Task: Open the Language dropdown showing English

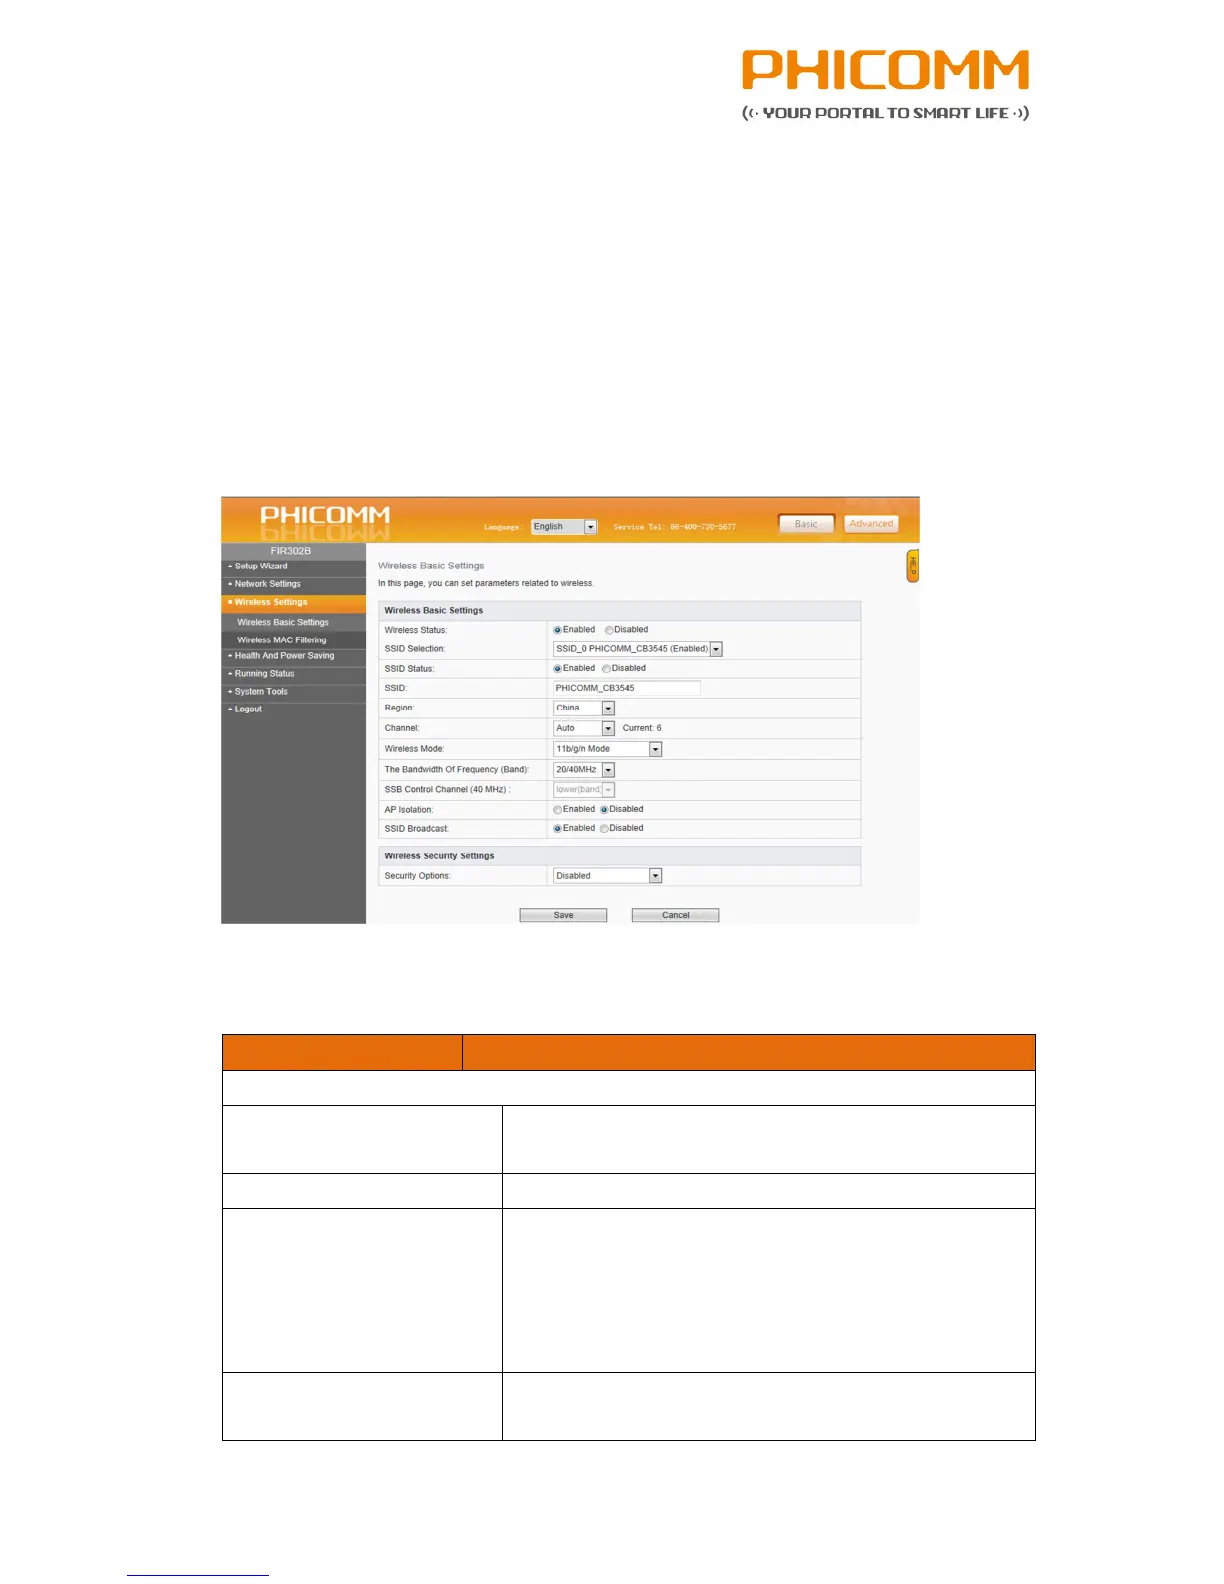Action: click(x=564, y=527)
